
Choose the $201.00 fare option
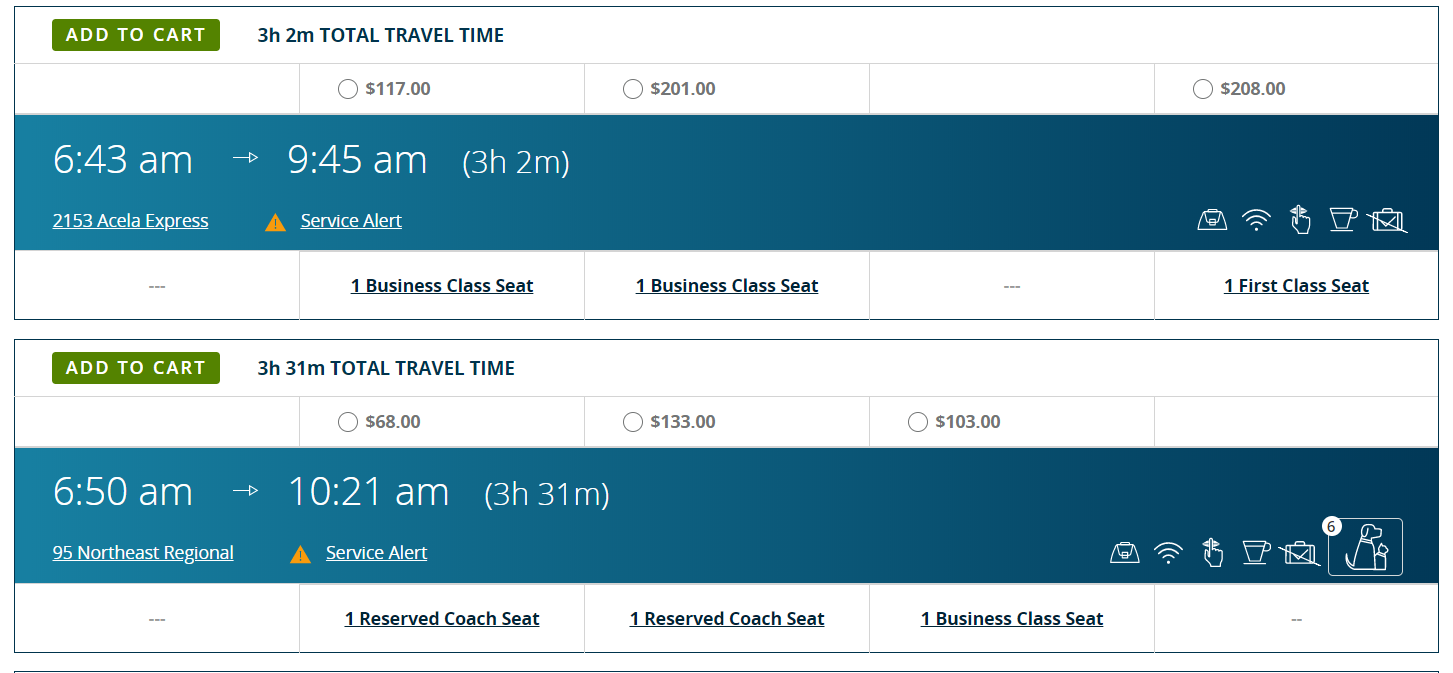pos(633,89)
